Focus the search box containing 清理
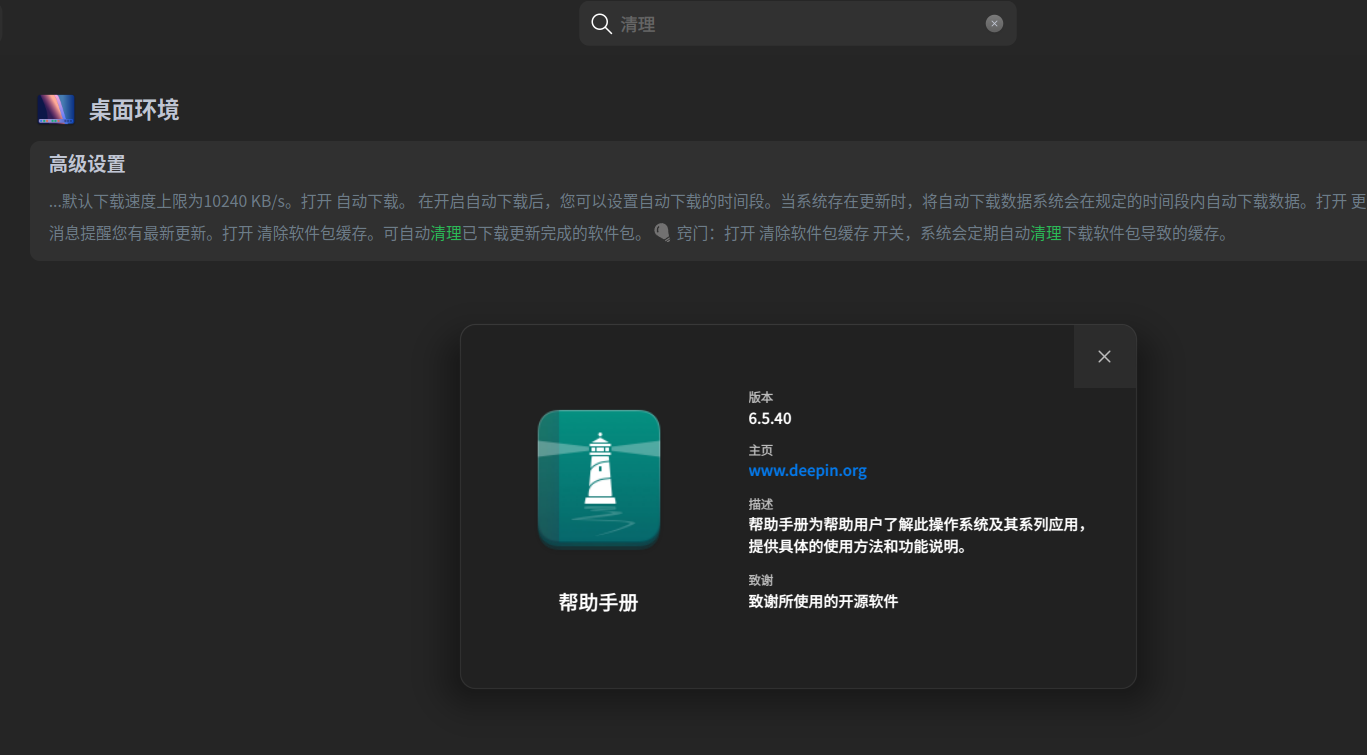The height and width of the screenshot is (755, 1367). point(798,24)
